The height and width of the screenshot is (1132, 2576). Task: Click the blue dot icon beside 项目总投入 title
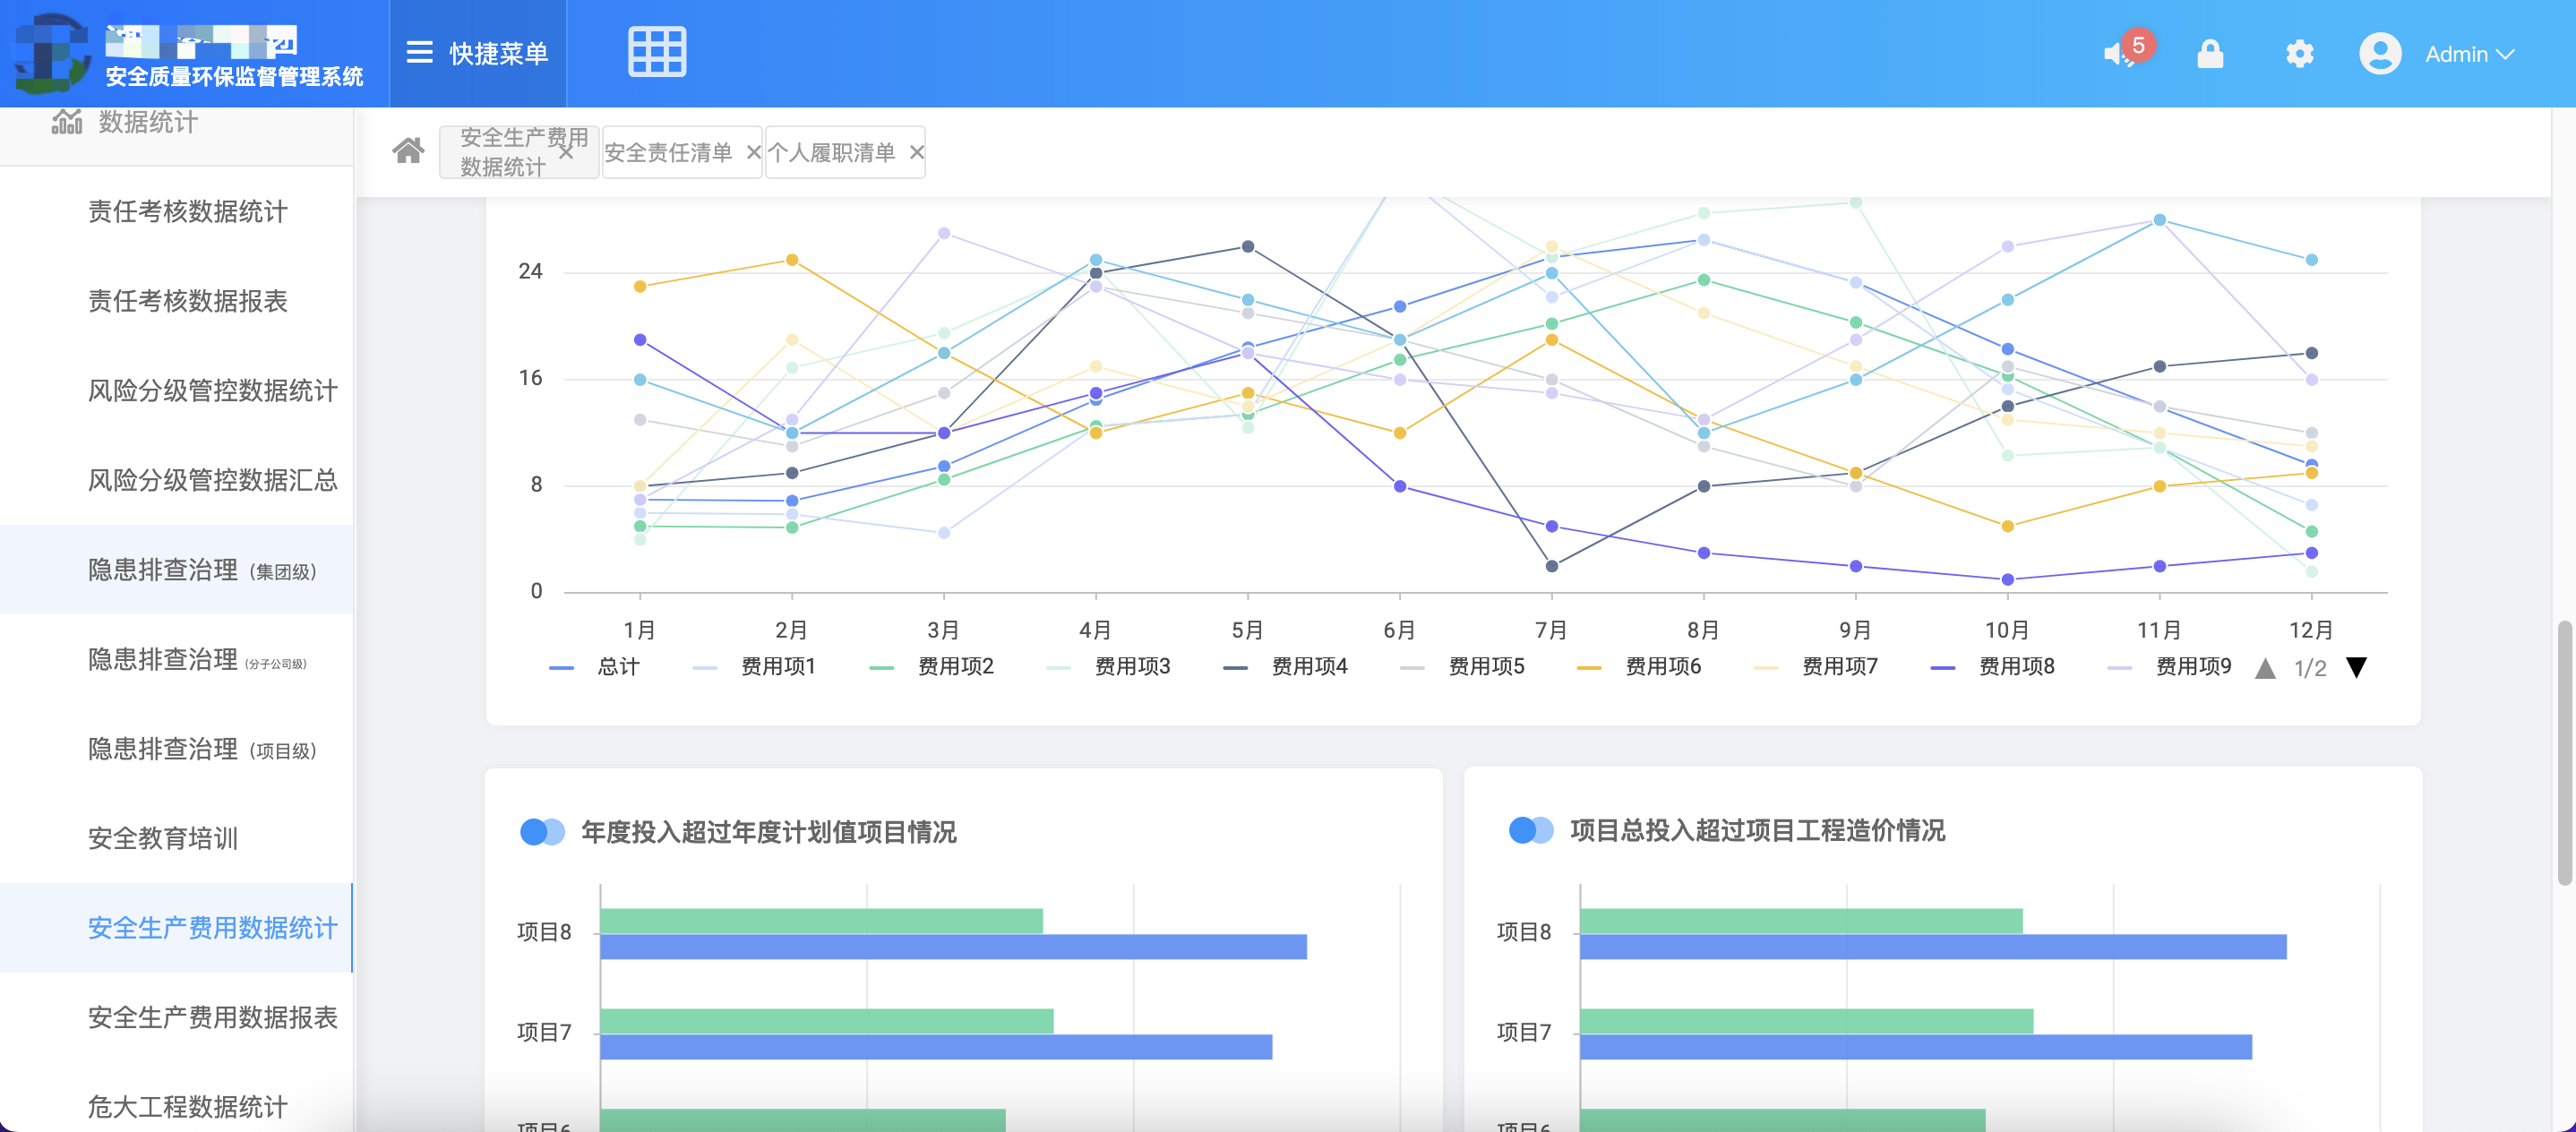click(x=1531, y=830)
